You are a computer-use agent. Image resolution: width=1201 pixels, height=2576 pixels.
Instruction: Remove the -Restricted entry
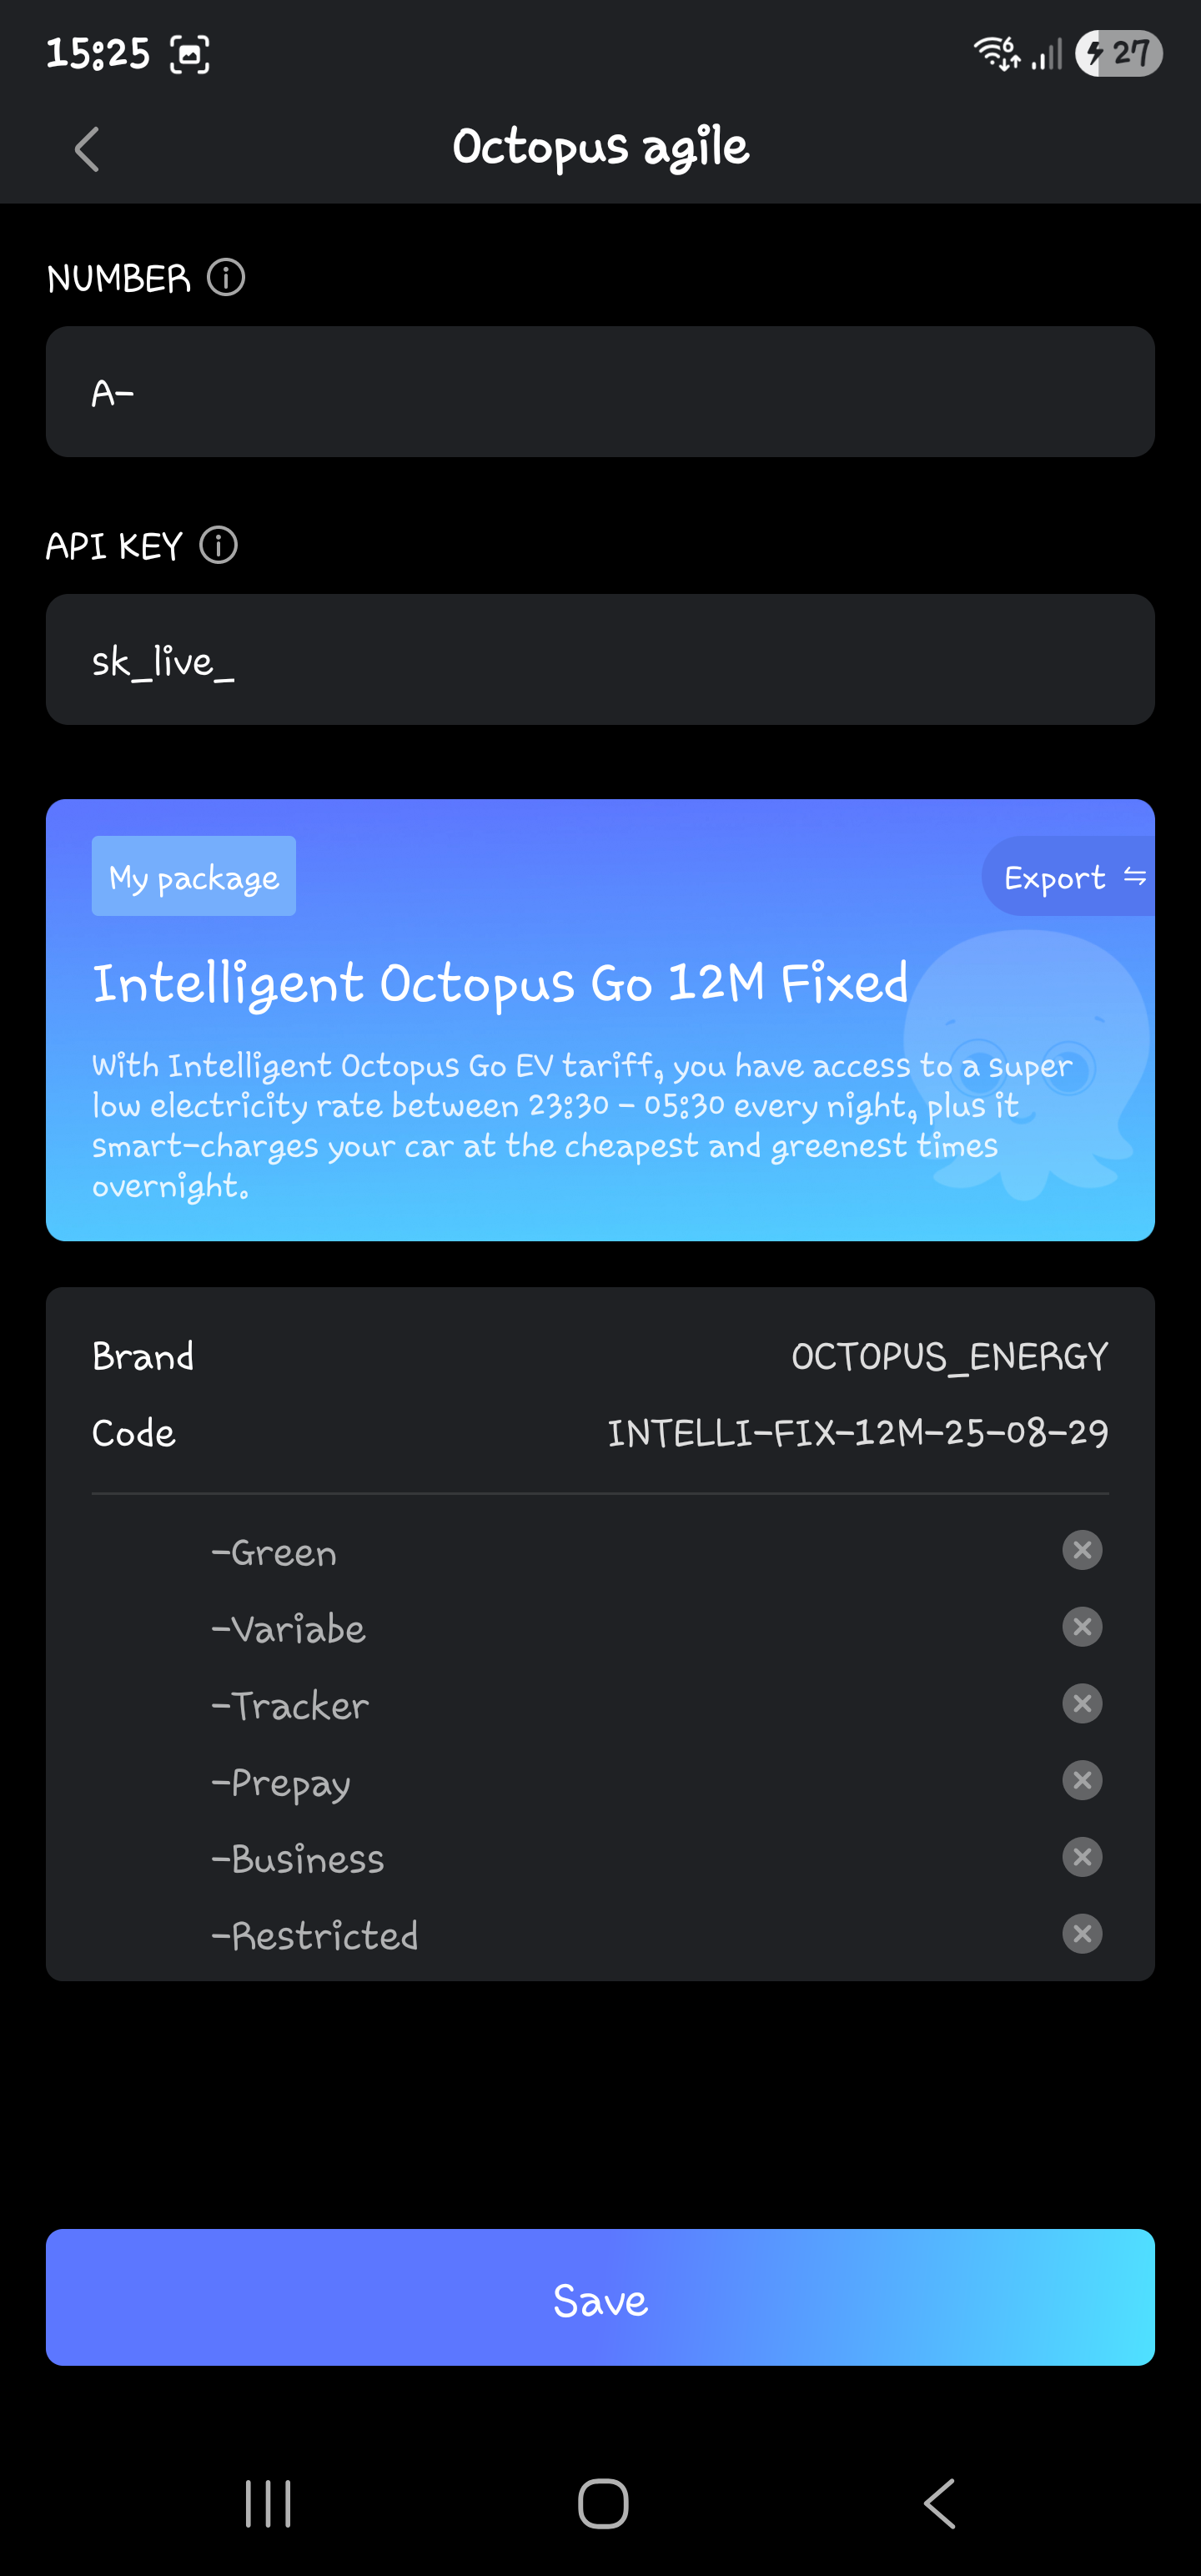click(x=1081, y=1933)
